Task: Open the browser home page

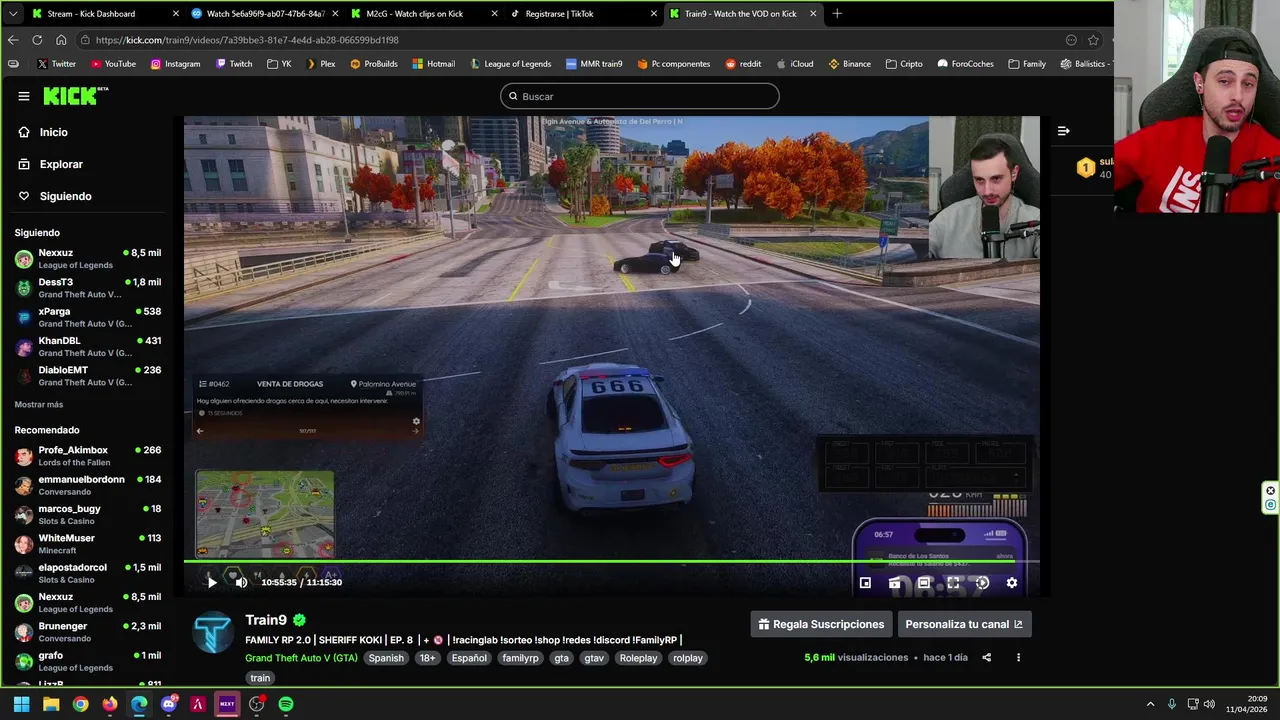Action: coord(61,40)
